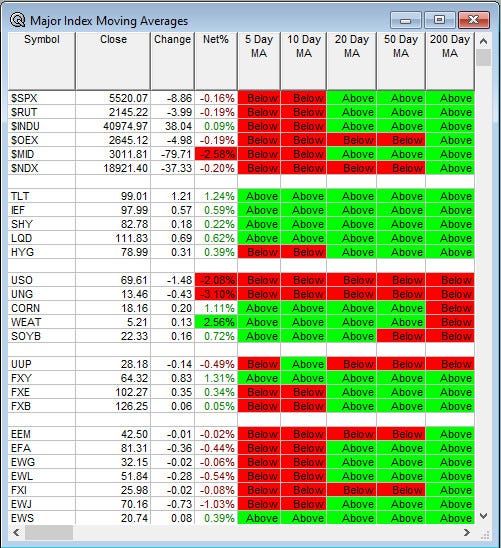This screenshot has height=548, width=501.
Task: Click the application icon in the title bar
Action: pos(17,20)
